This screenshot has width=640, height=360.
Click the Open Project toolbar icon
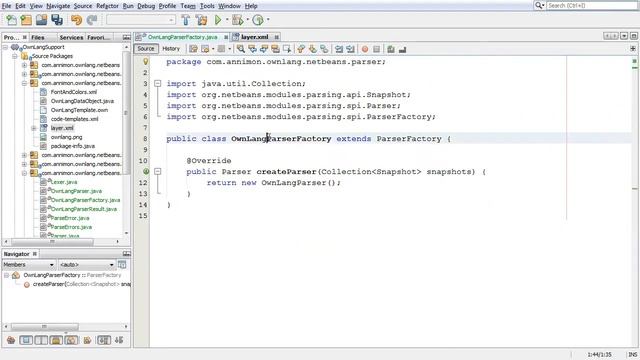tap(41, 20)
